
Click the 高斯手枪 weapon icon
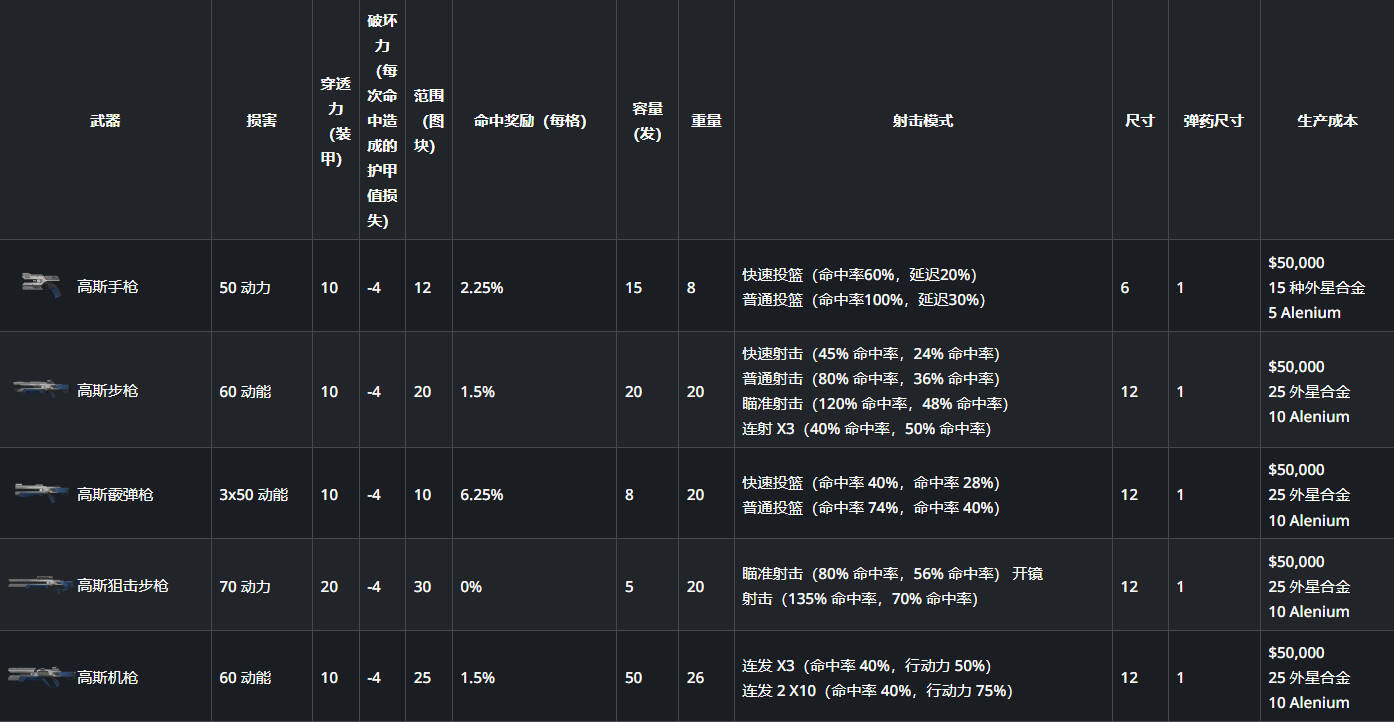(x=41, y=285)
